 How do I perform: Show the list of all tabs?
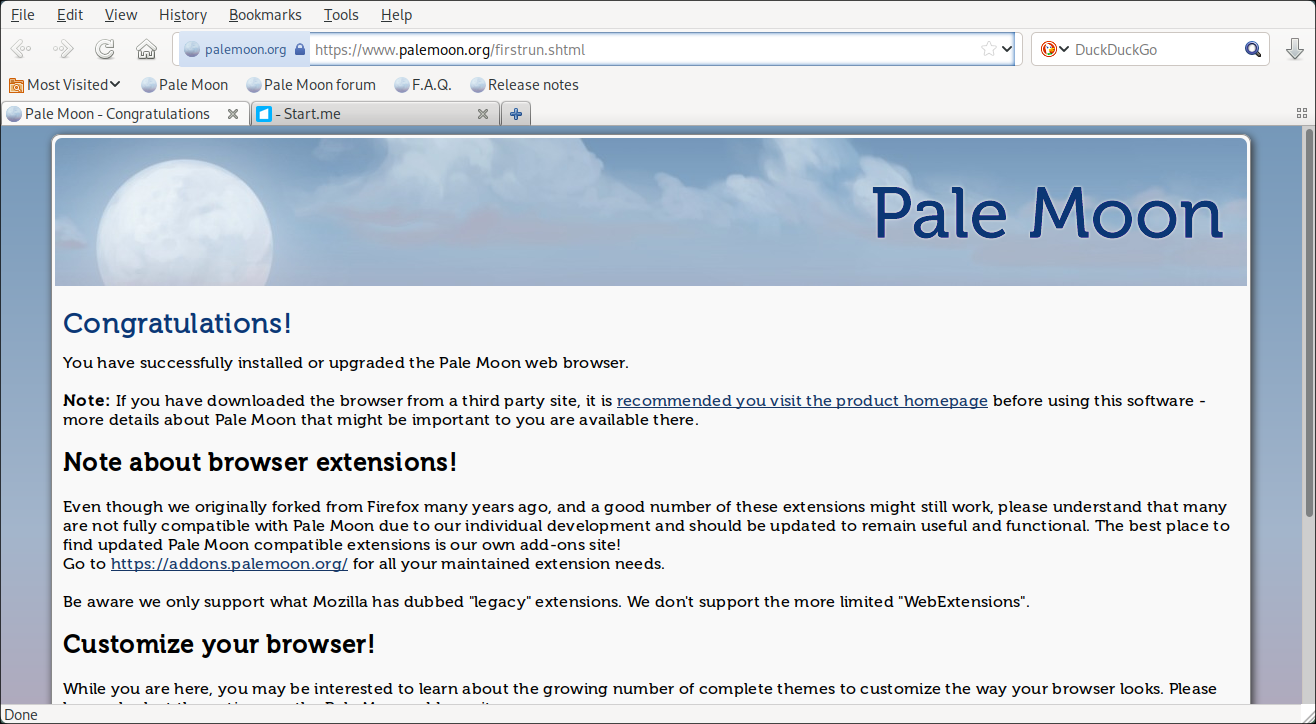click(x=1302, y=114)
